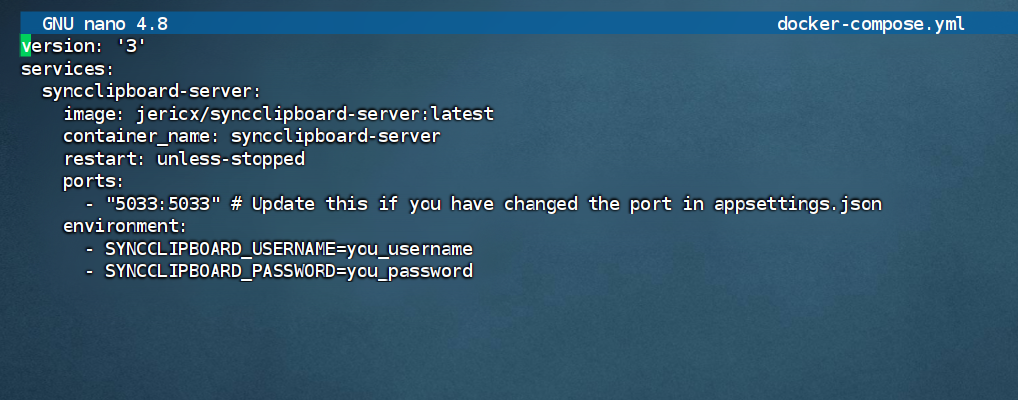
Task: Click the docker-compose.yml filename in title bar
Action: [x=871, y=25]
